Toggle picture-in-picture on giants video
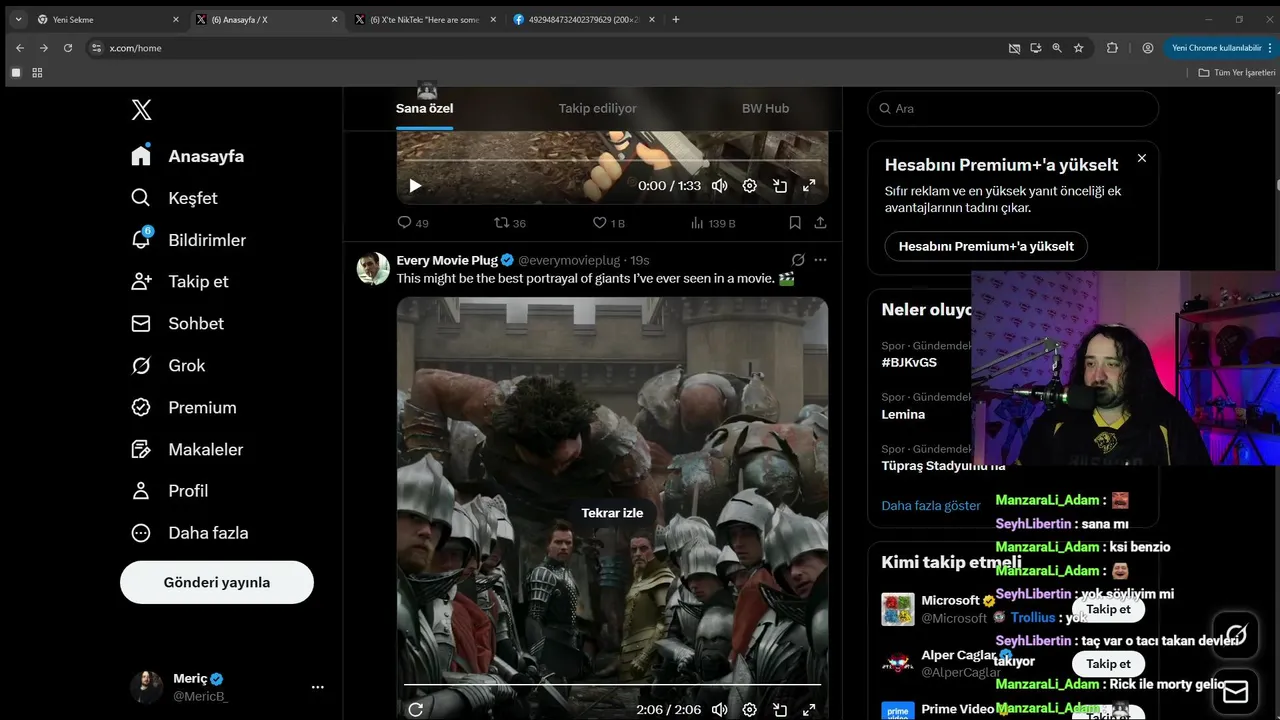This screenshot has width=1280, height=720. (x=779, y=709)
